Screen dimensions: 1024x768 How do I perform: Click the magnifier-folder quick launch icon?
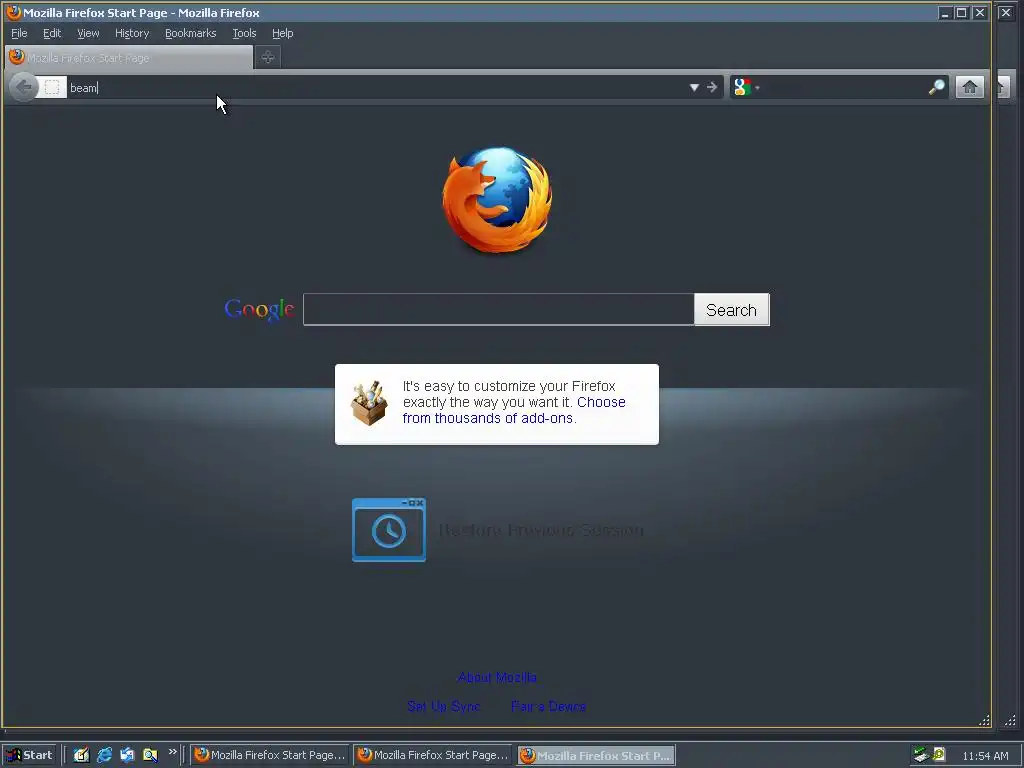coord(150,755)
